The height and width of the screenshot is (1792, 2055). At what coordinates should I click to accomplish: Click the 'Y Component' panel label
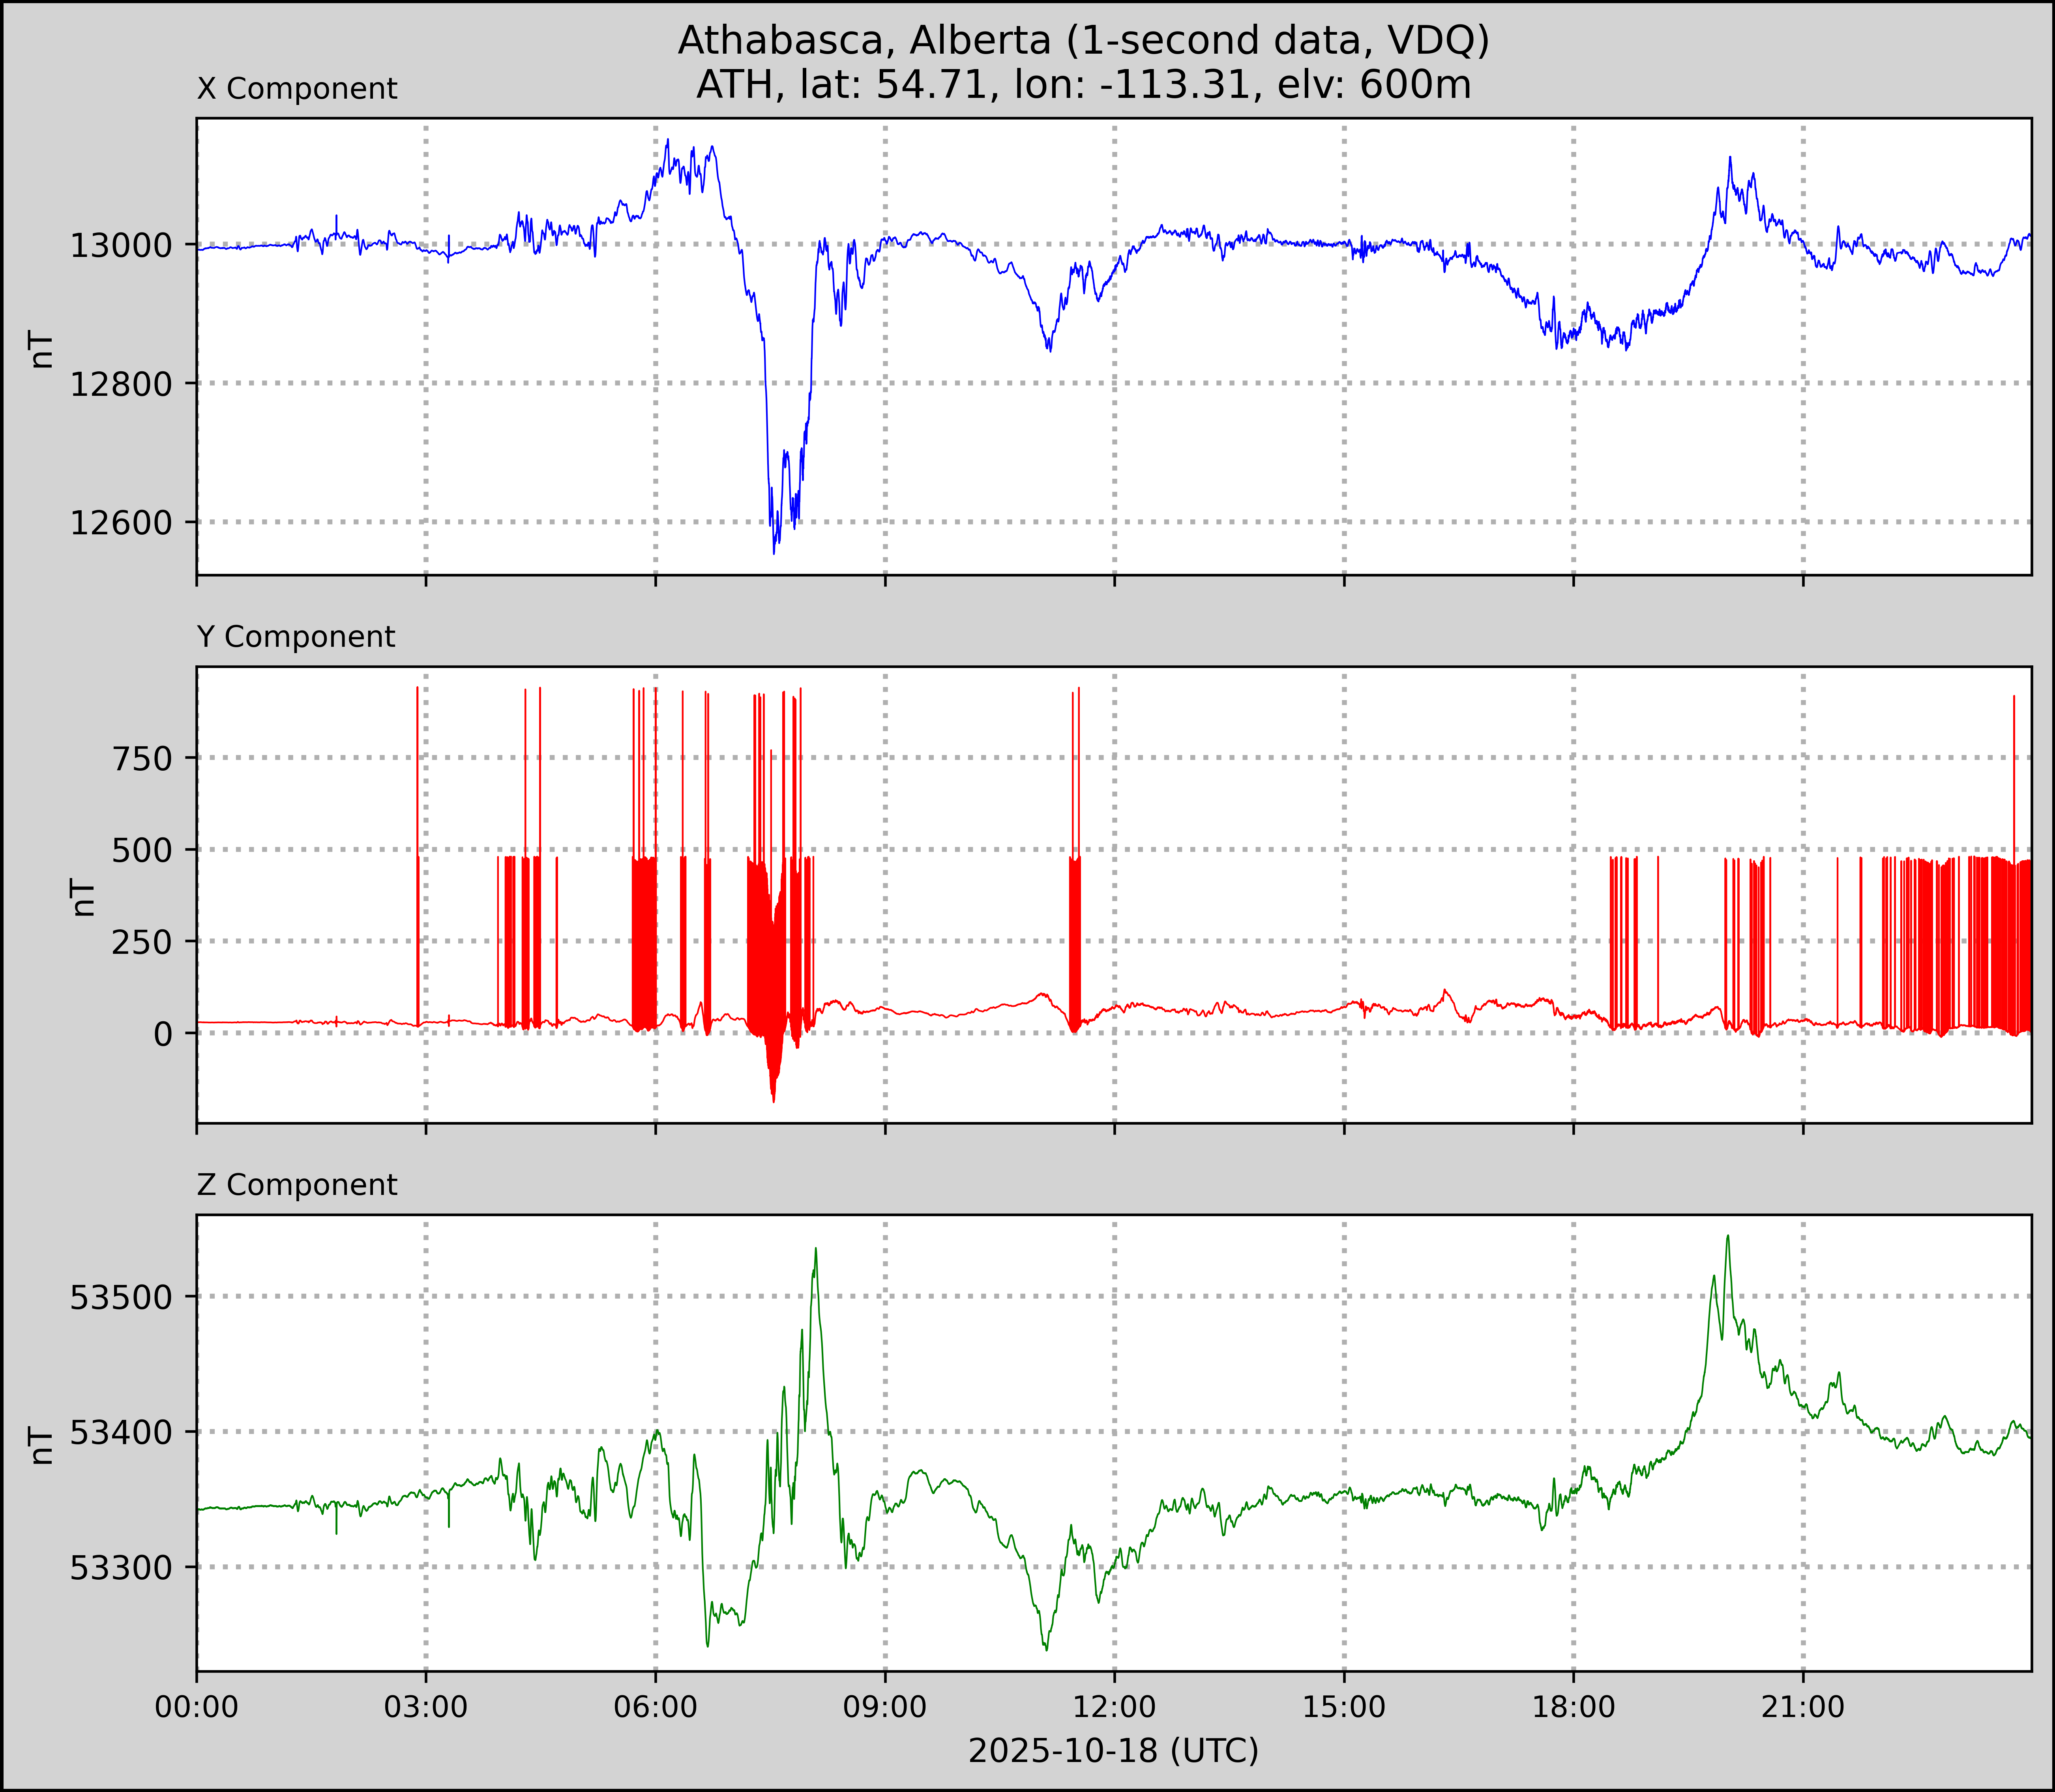click(x=296, y=637)
